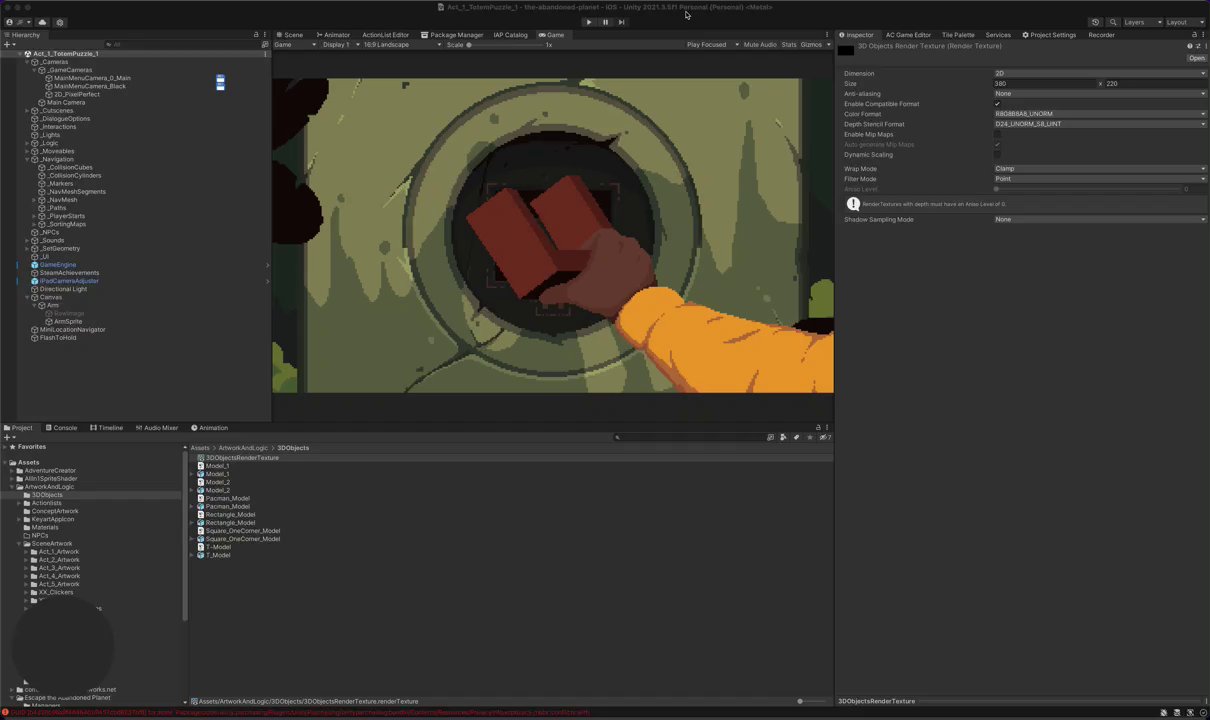This screenshot has width=1210, height=720.
Task: Toggle Enable Compatible Format checkbox
Action: [997, 104]
